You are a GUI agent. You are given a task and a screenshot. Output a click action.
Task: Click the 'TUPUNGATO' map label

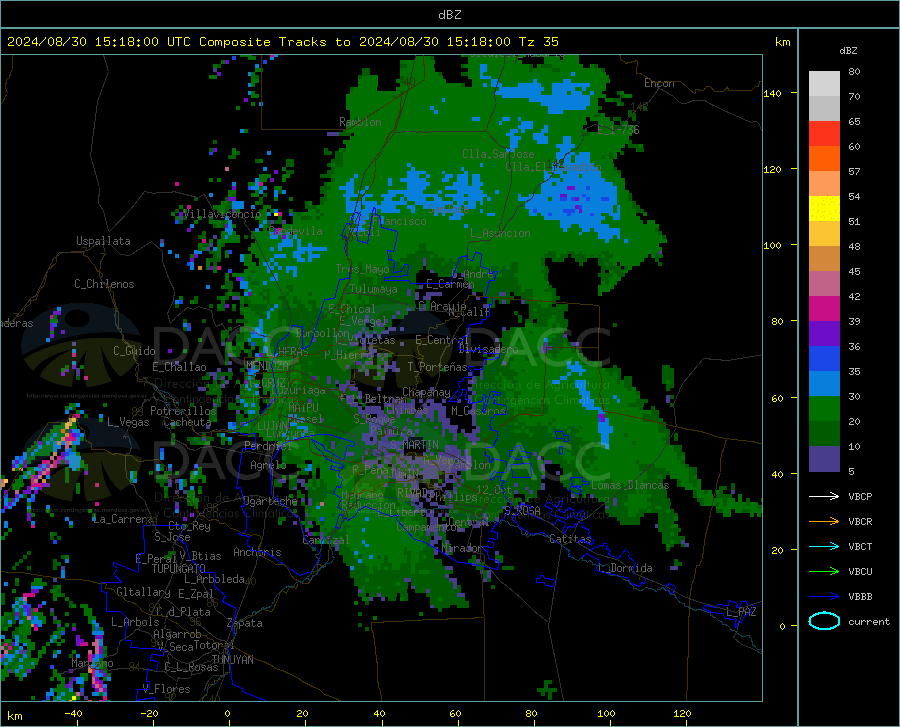(179, 569)
